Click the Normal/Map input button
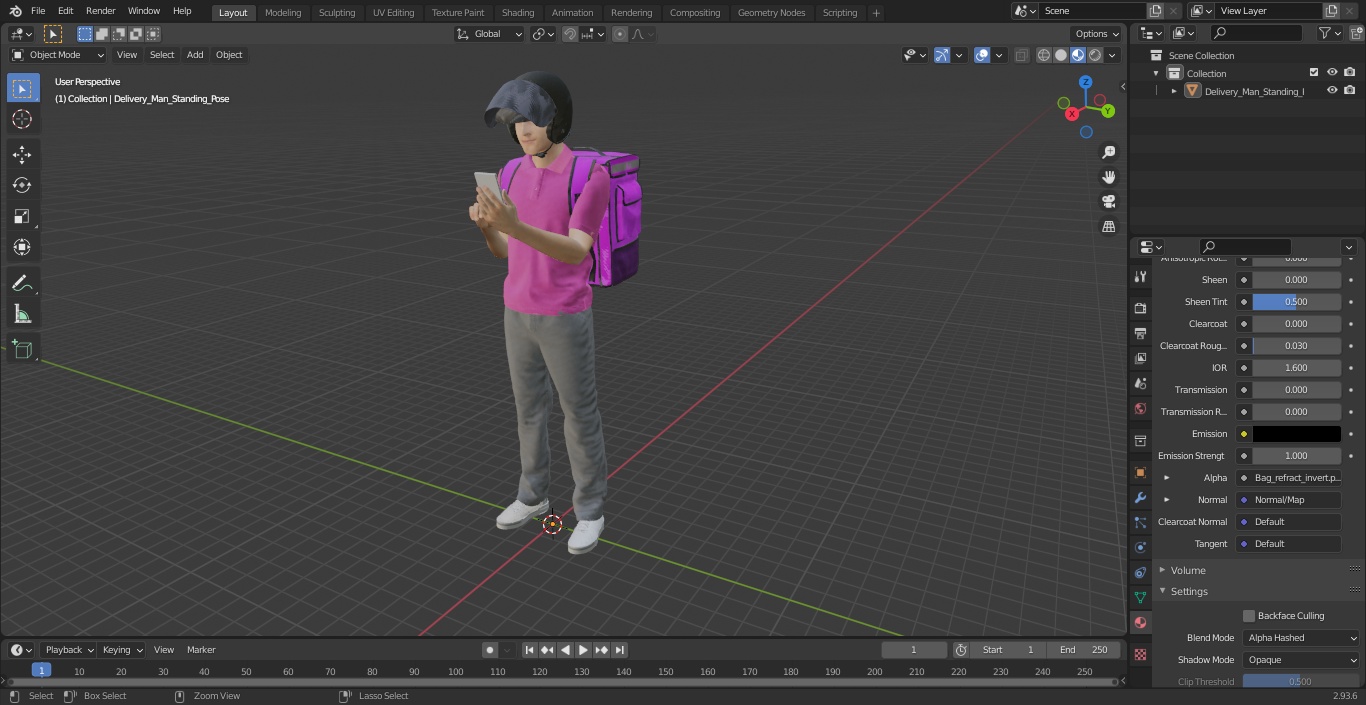 tap(1289, 500)
